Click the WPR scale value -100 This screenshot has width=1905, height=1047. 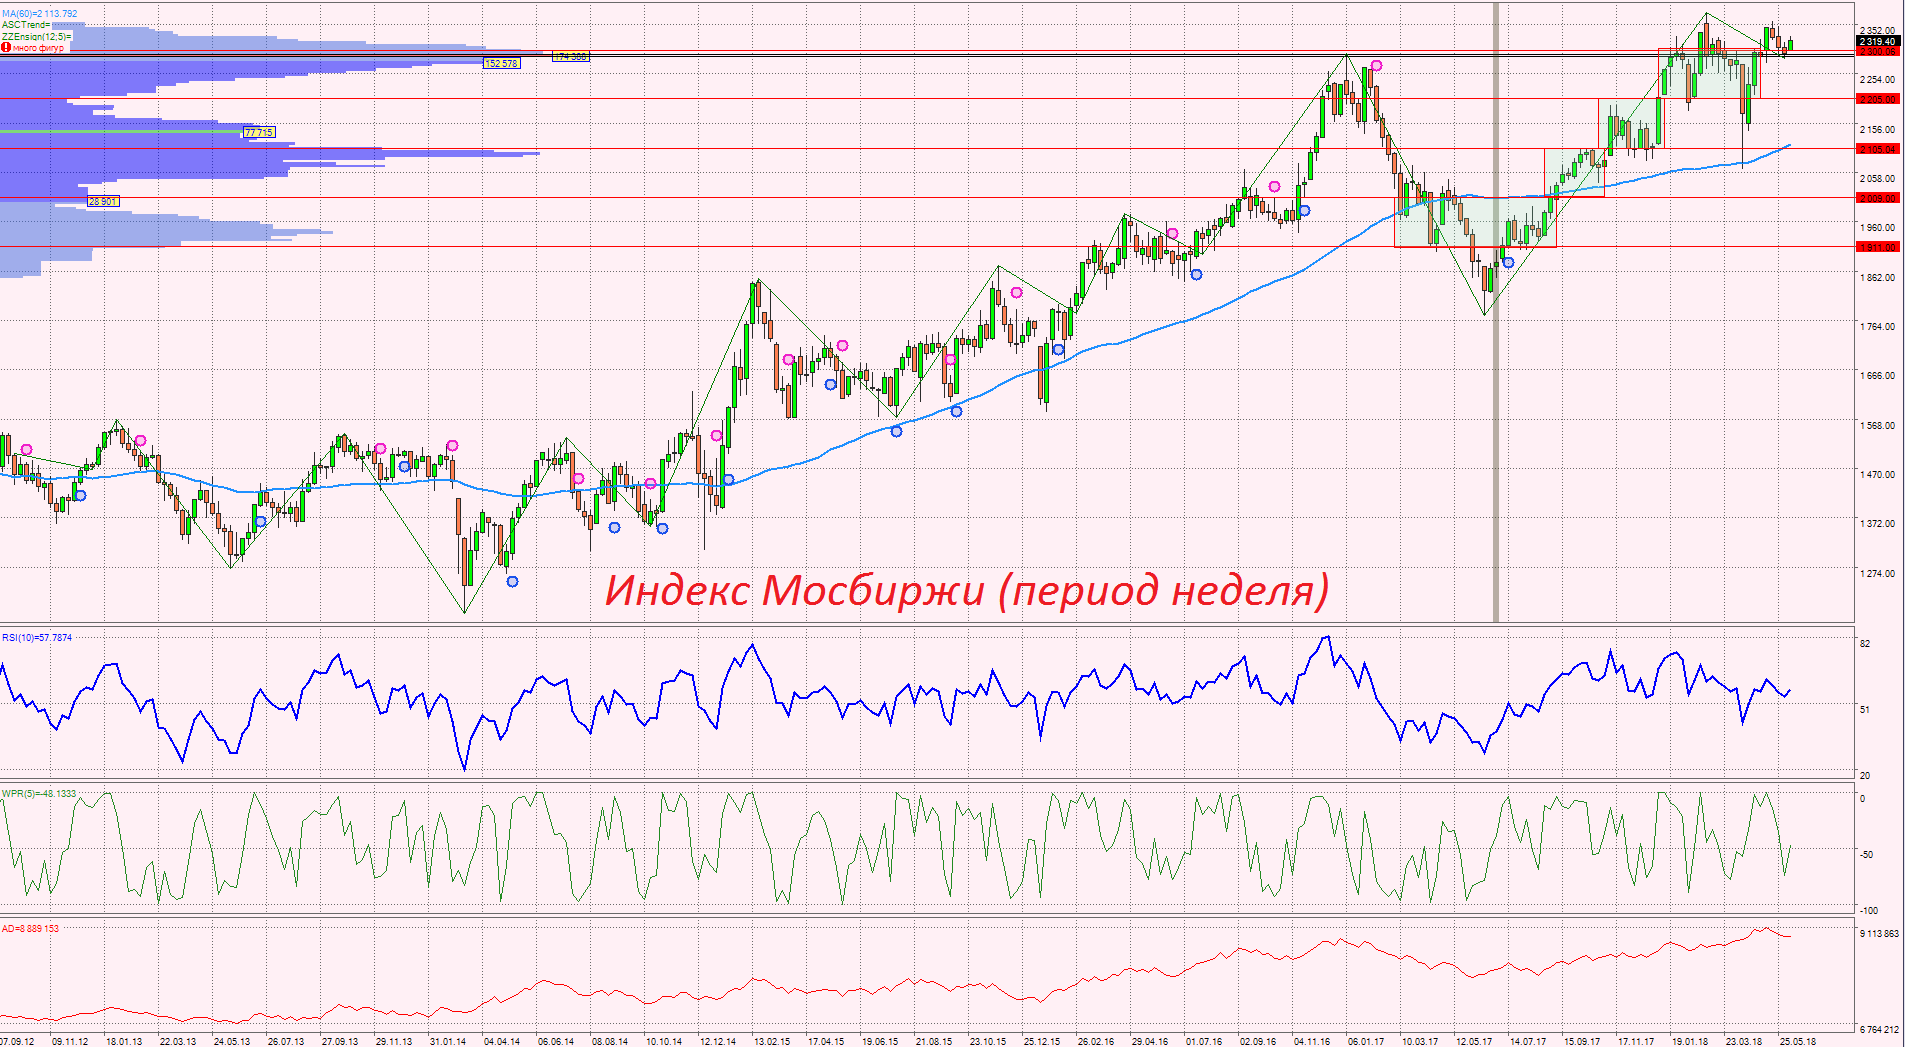[1869, 910]
